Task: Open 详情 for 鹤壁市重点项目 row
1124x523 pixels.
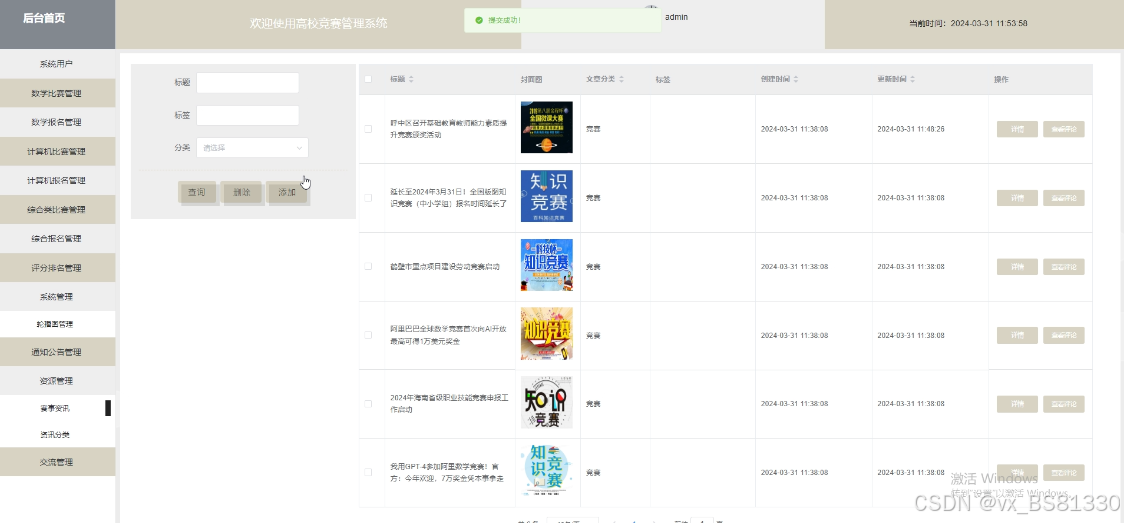Action: click(x=1017, y=267)
